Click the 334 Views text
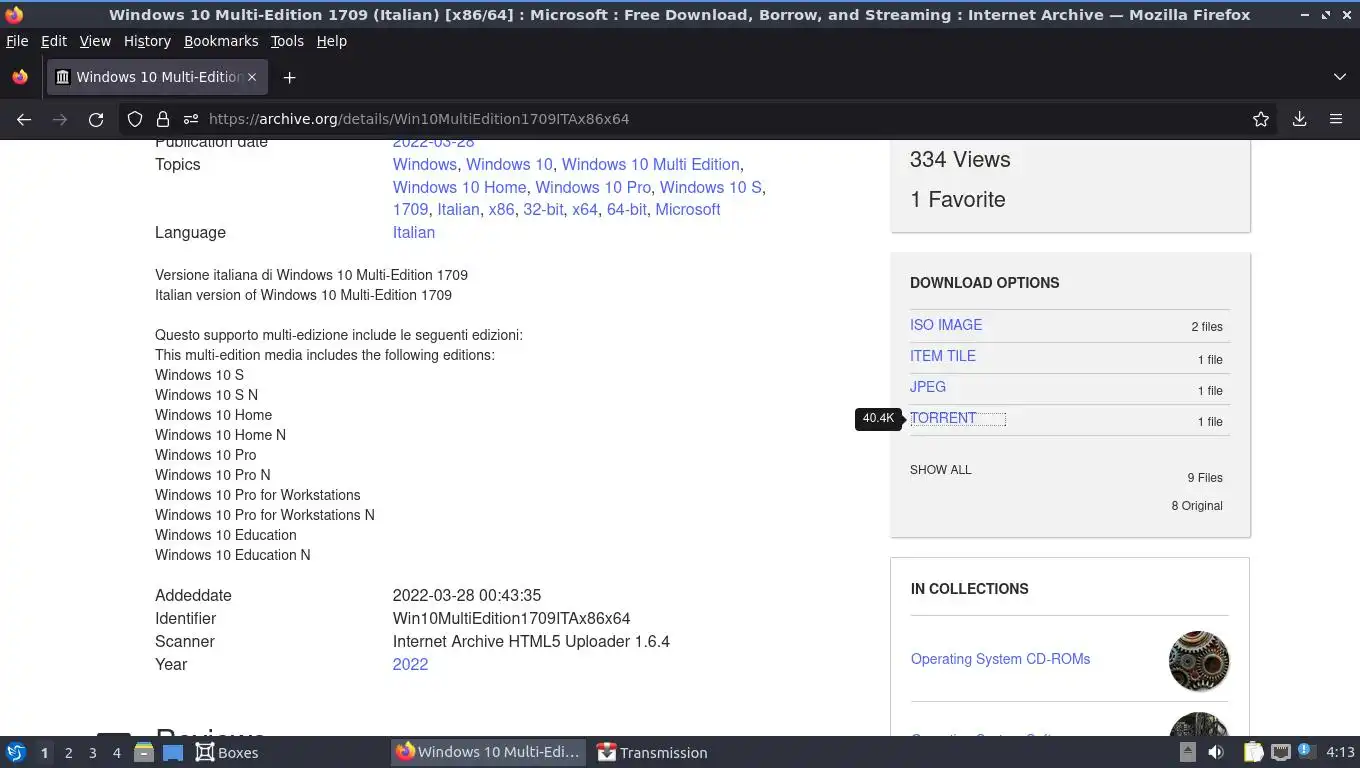 tap(960, 160)
